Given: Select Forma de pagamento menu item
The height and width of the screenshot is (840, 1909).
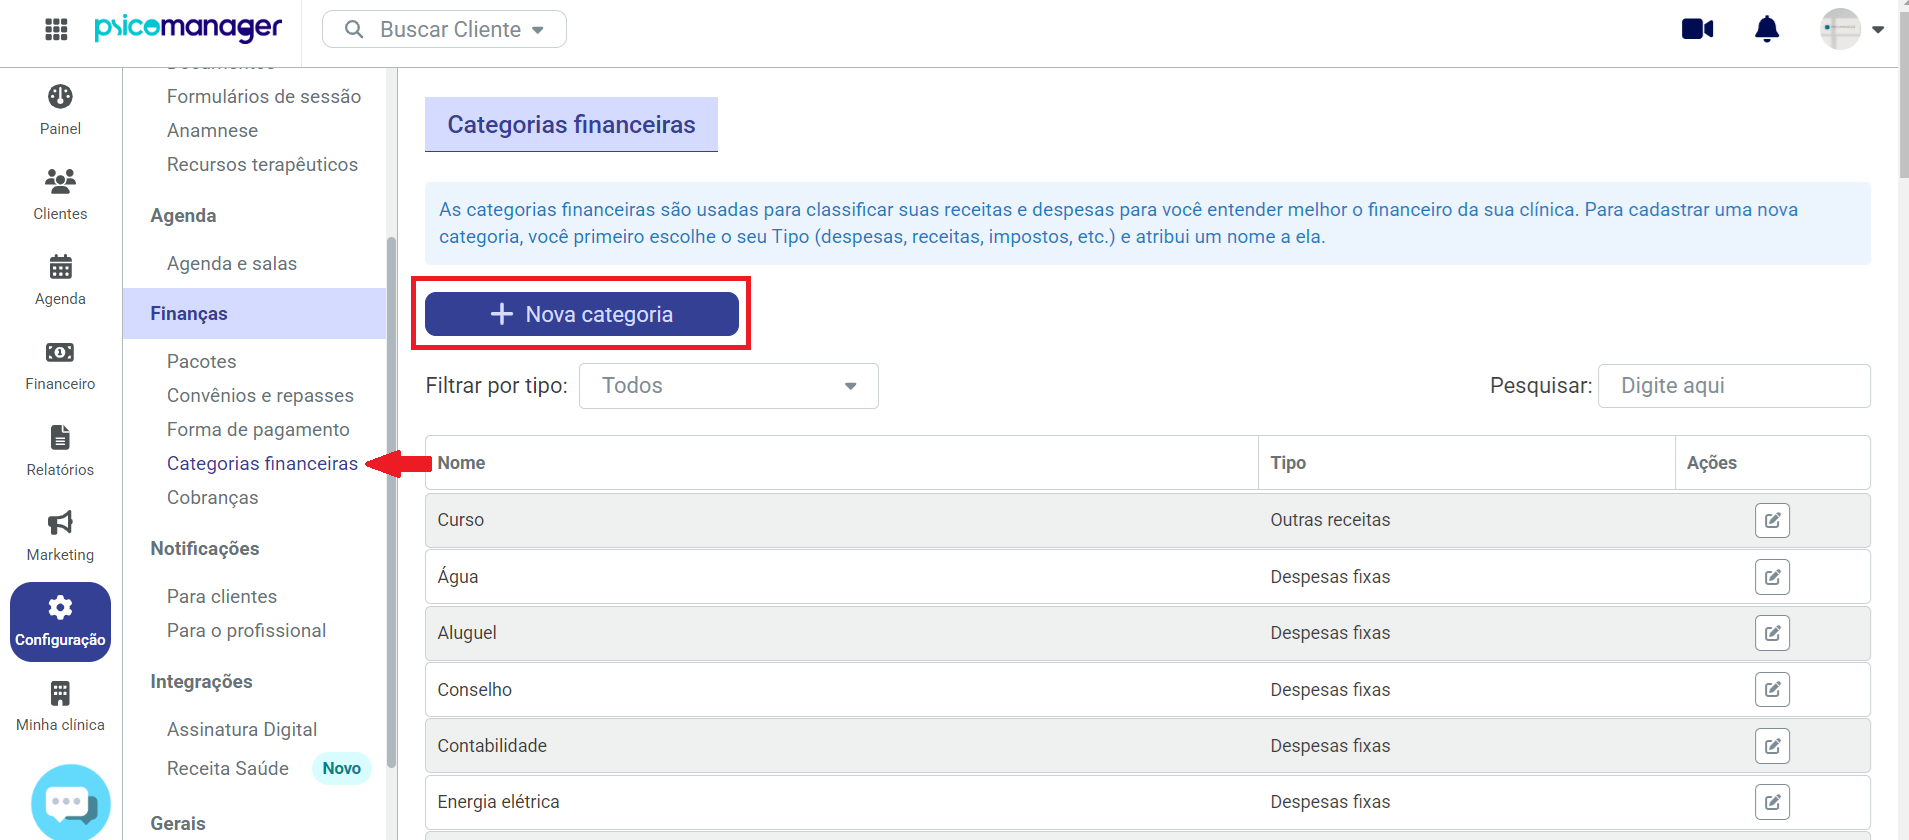Looking at the screenshot, I should point(258,429).
